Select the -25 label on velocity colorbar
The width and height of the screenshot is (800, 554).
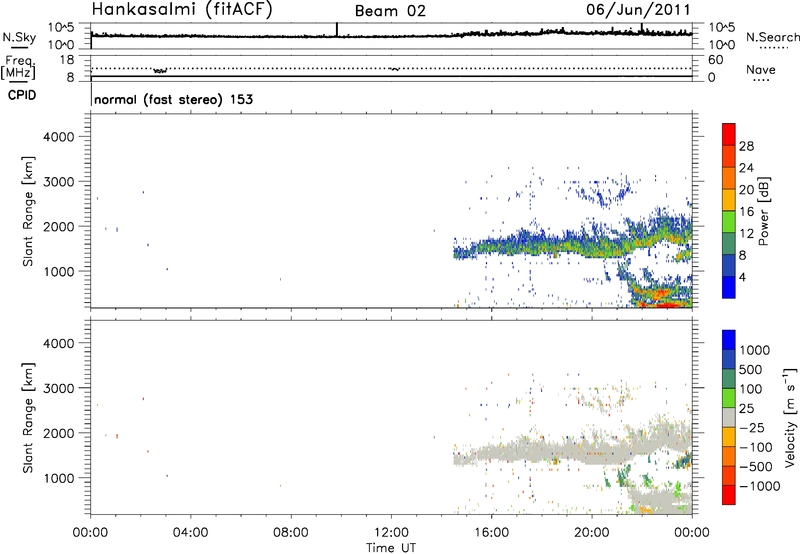click(752, 427)
